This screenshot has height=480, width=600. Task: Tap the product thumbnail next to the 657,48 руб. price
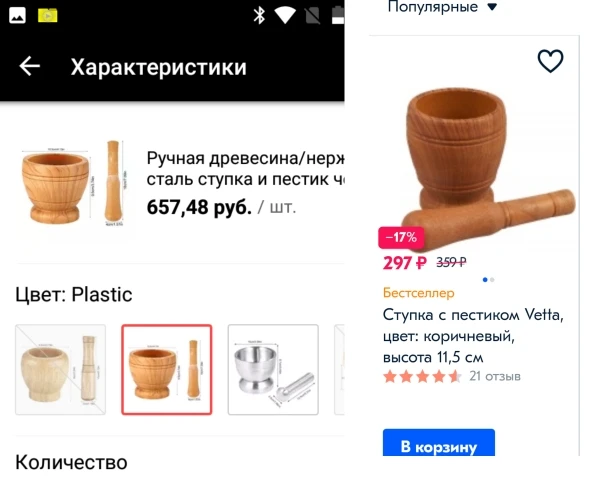[x=73, y=183]
